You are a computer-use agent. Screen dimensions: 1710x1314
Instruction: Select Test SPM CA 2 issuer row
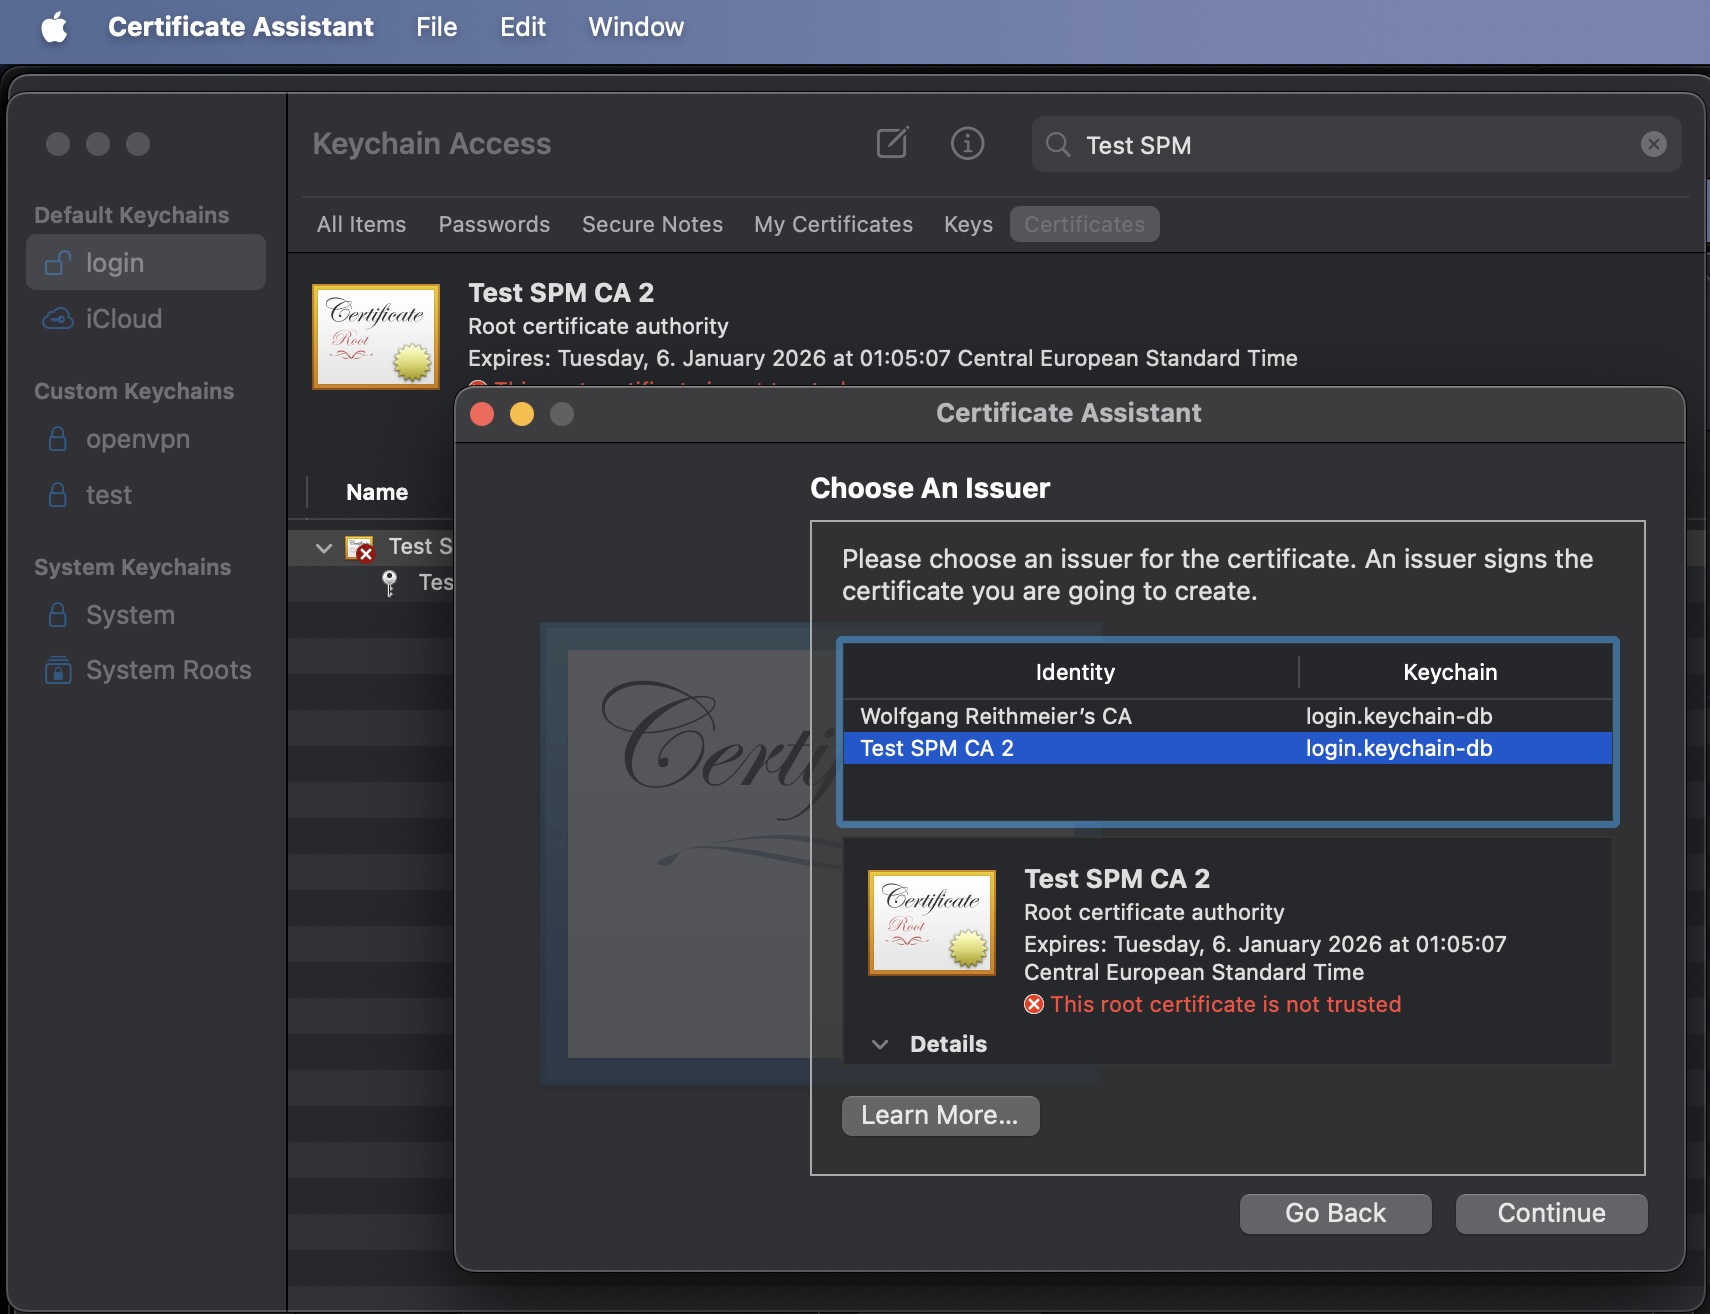1228,748
